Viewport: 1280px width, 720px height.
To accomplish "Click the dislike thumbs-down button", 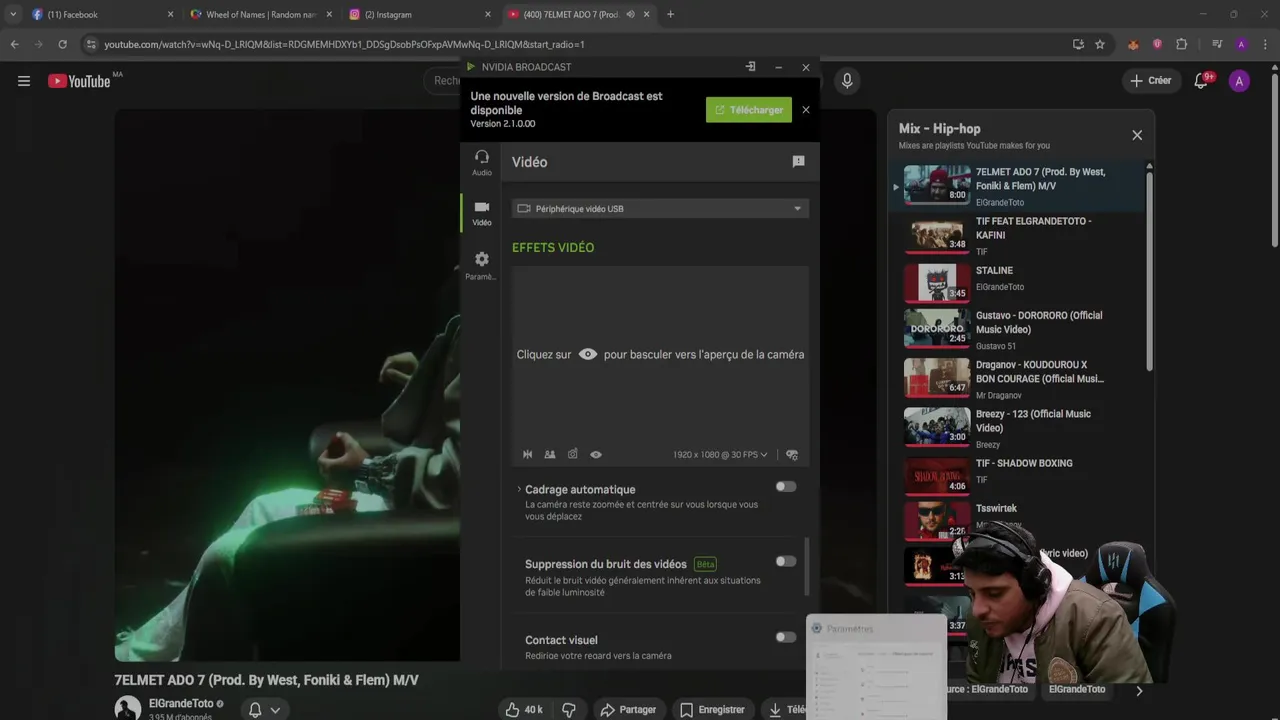I will 568,709.
